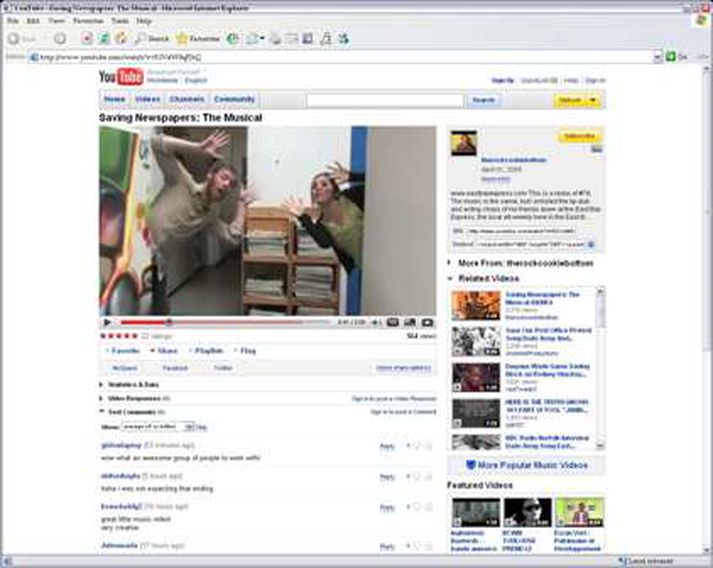Play the video with the play button
713x568 pixels.
click(107, 322)
